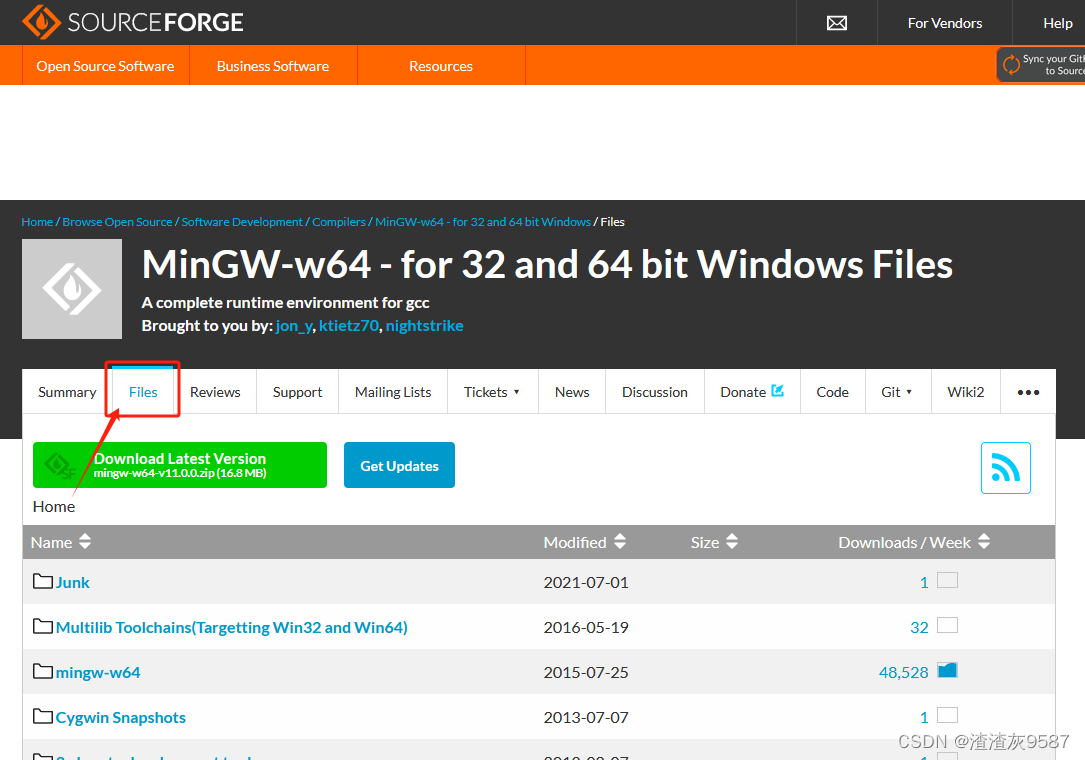This screenshot has width=1085, height=760.
Task: Click the Sync your GitHub button
Action: [1040, 64]
